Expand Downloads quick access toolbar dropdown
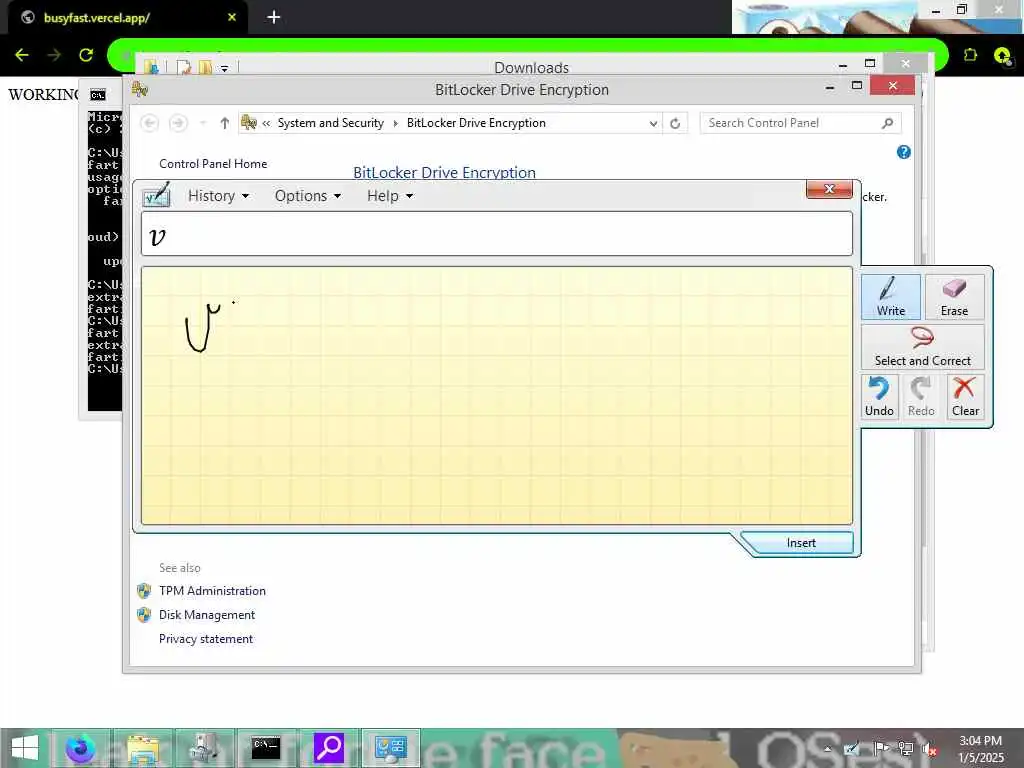Image resolution: width=1024 pixels, height=768 pixels. pyautogui.click(x=224, y=68)
